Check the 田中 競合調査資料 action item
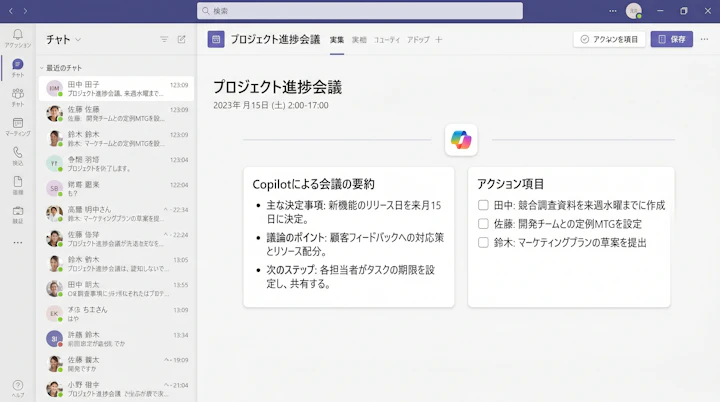720x402 pixels. (483, 205)
